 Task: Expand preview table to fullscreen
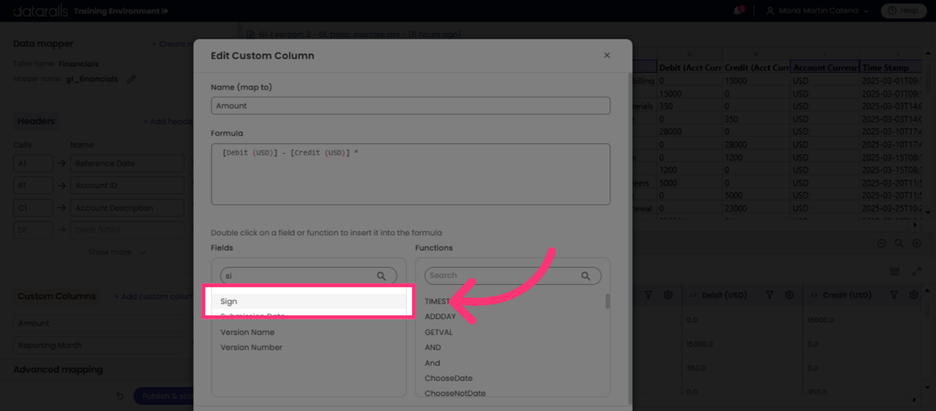[917, 271]
